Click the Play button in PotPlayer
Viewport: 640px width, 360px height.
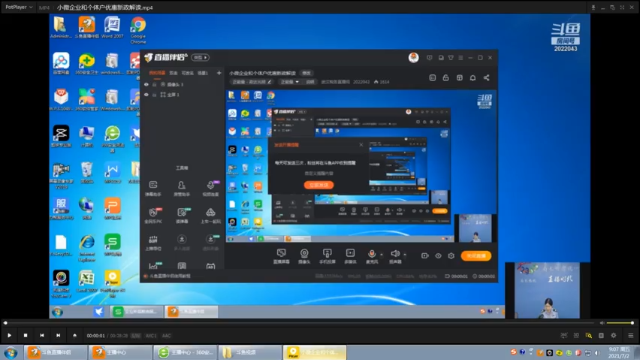9,336
